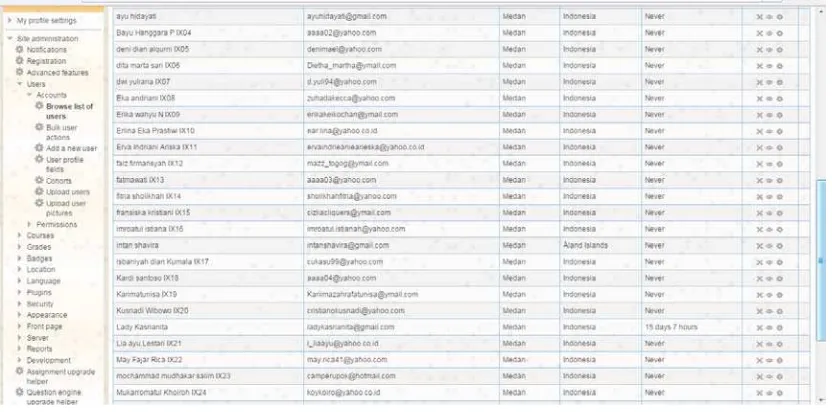
Task: Delete user deni dian alqurni IX05
Action: click(x=759, y=50)
